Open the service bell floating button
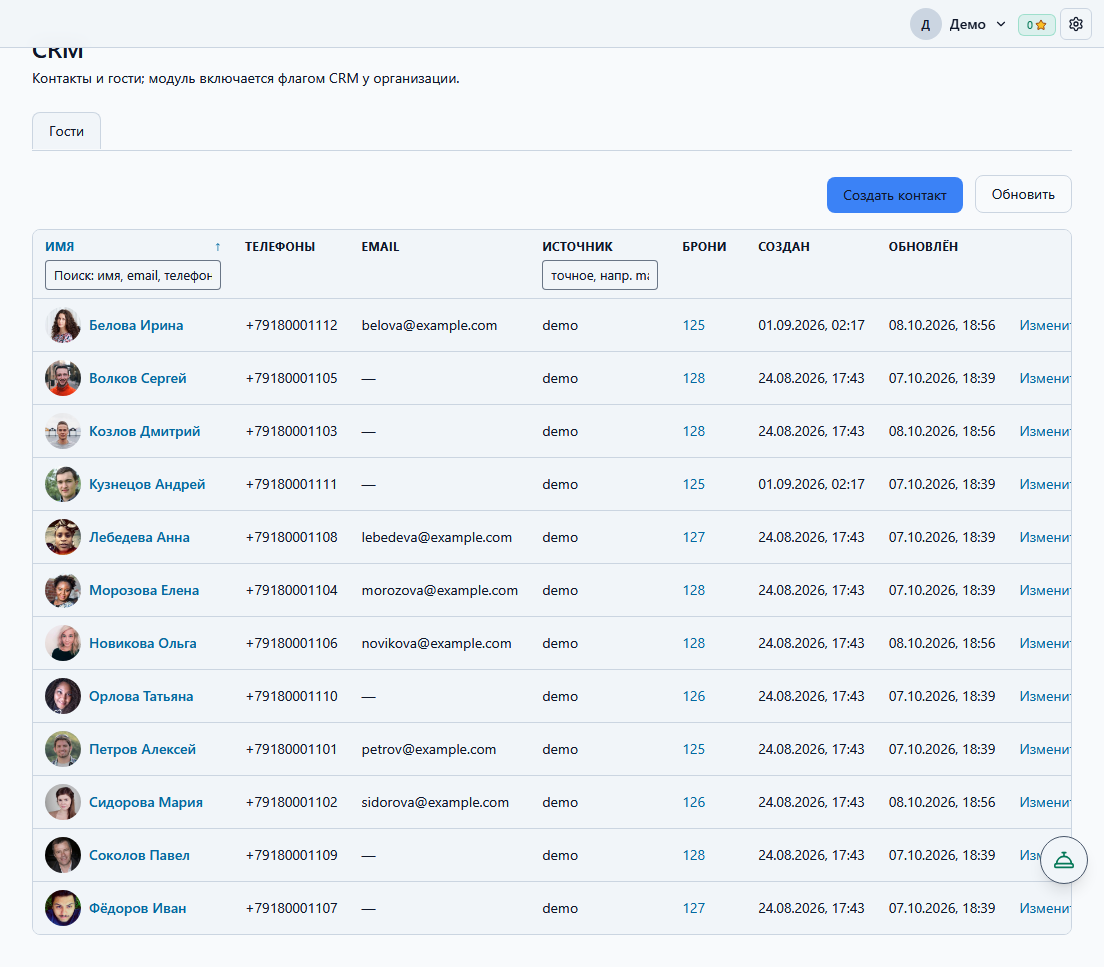 click(1063, 859)
